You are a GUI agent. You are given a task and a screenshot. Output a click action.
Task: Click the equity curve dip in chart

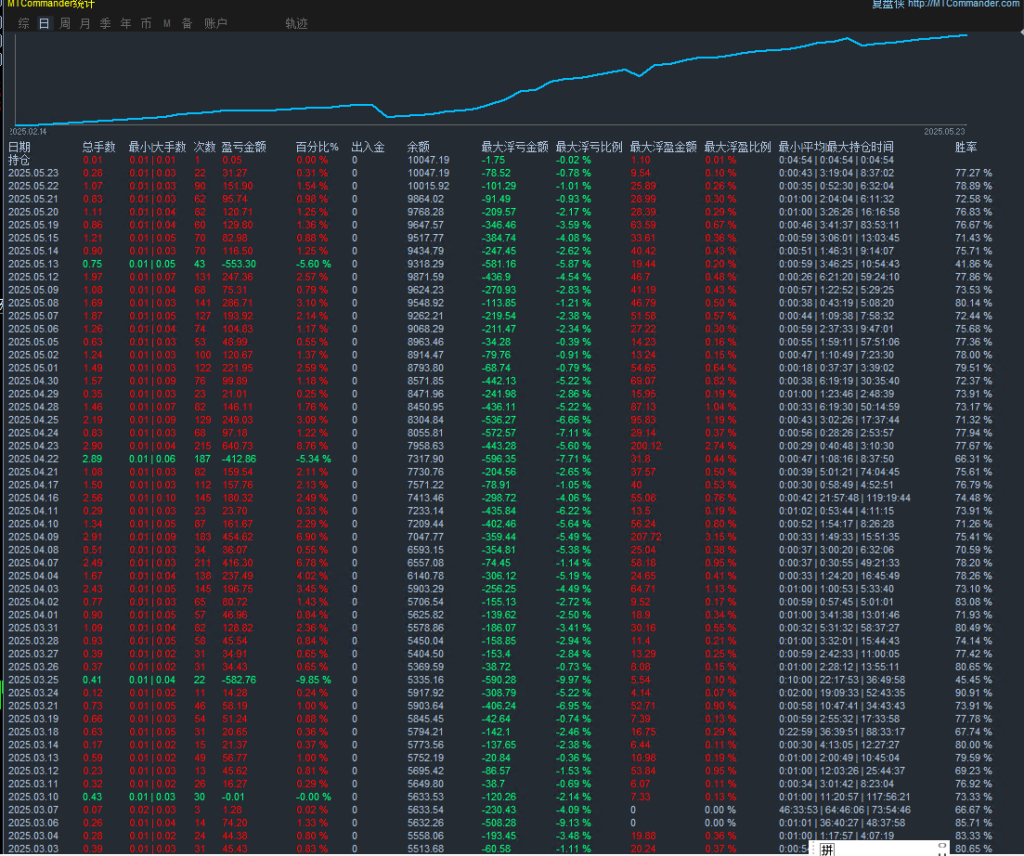click(390, 116)
